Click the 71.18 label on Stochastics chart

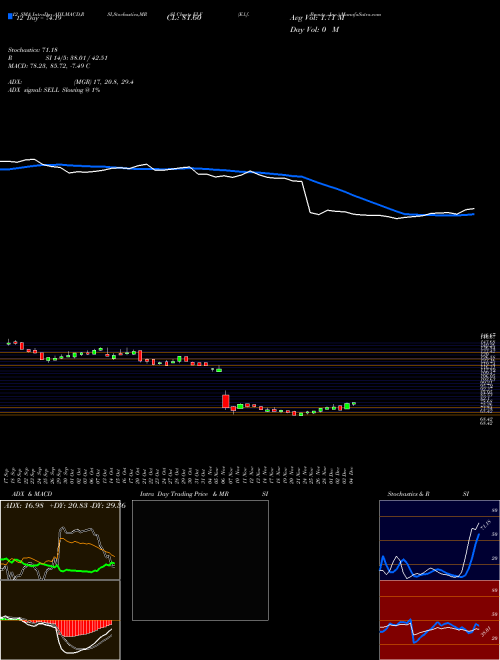[486, 526]
